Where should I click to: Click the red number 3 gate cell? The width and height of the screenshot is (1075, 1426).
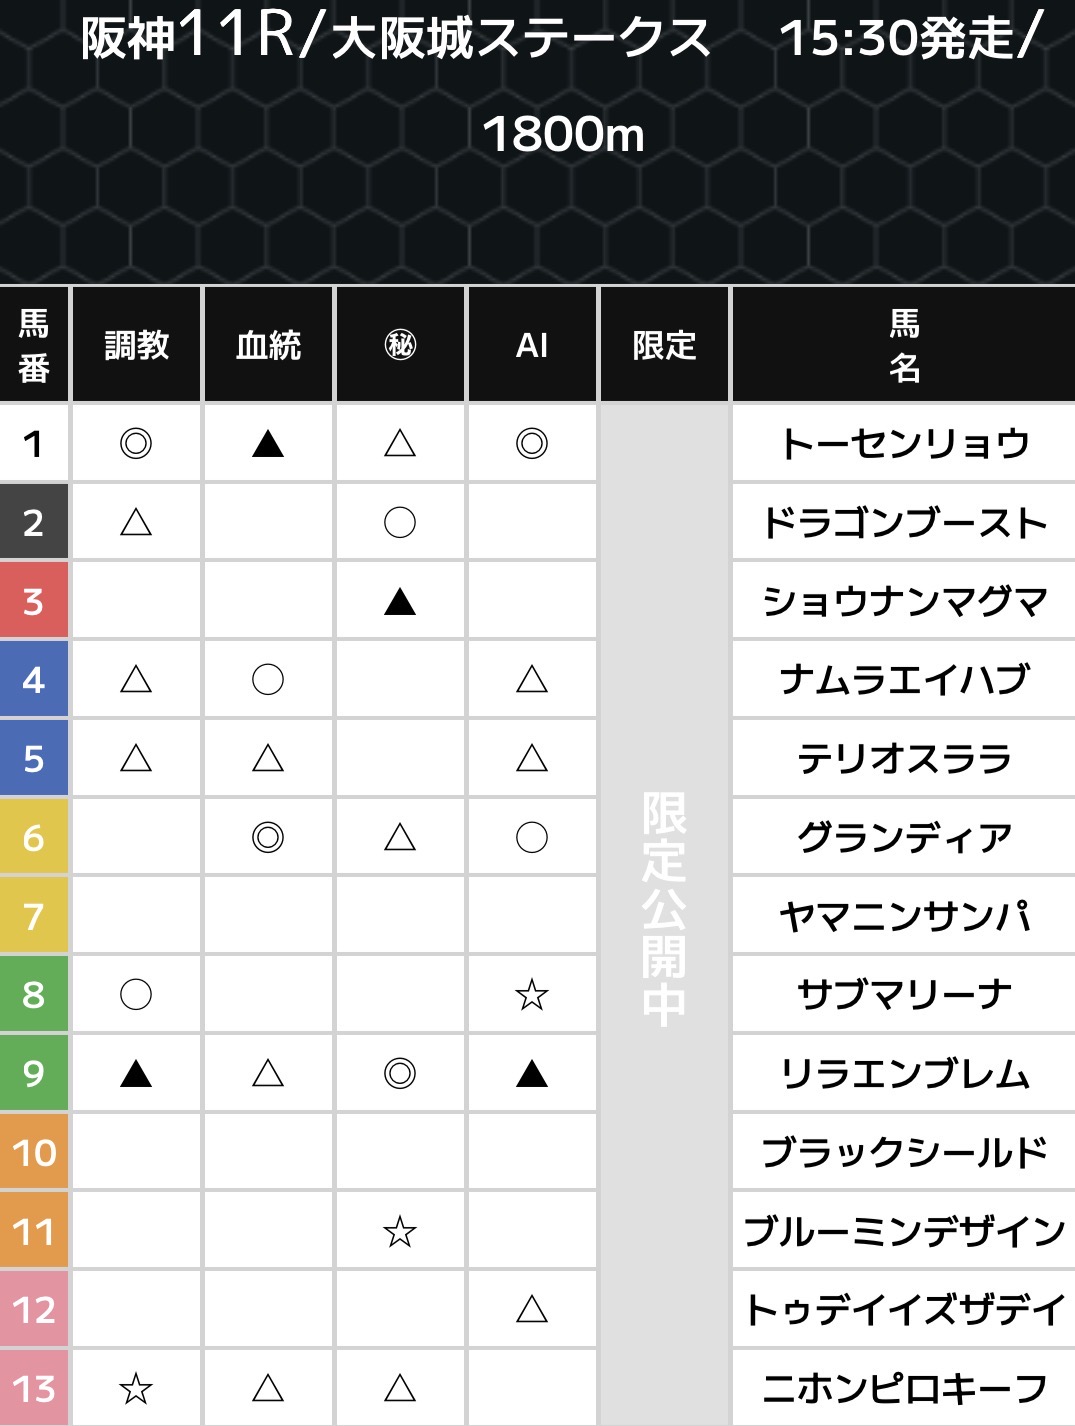coord(34,601)
